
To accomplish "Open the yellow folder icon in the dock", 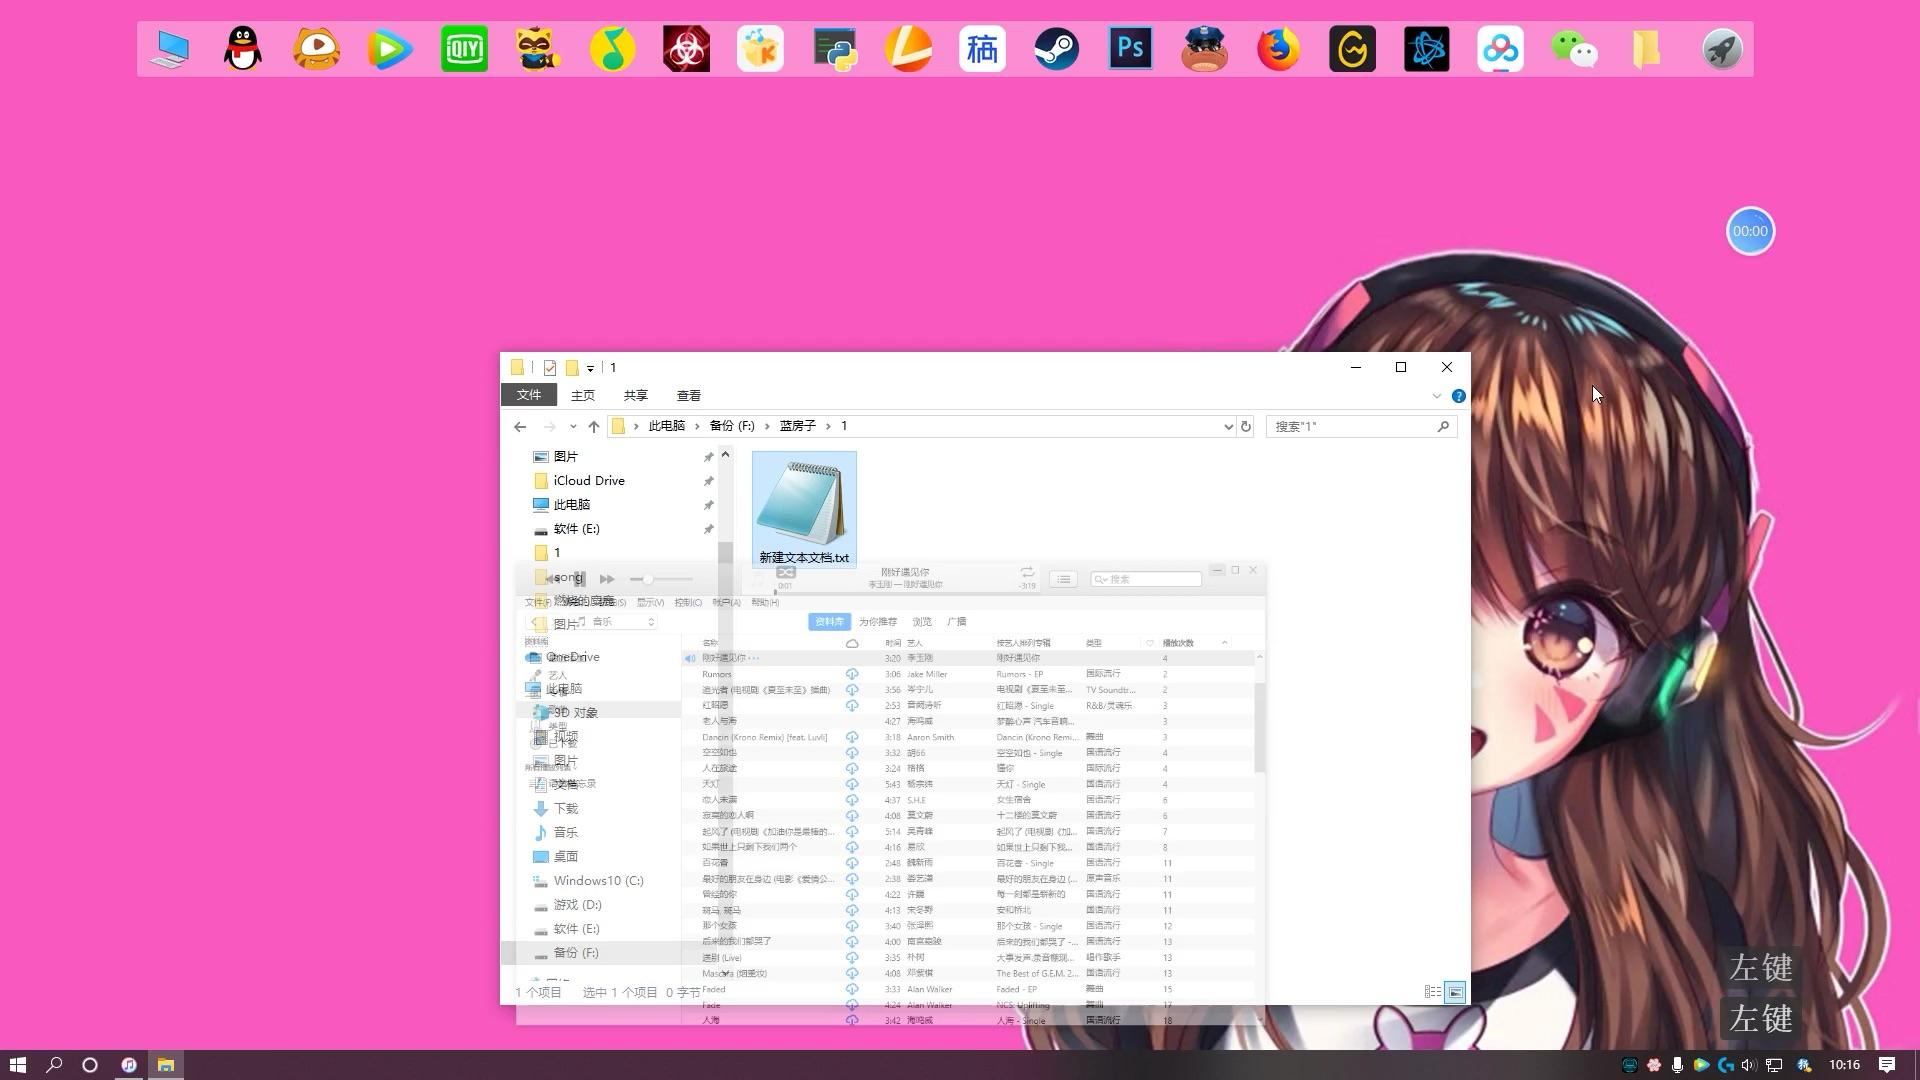I will coord(1648,49).
